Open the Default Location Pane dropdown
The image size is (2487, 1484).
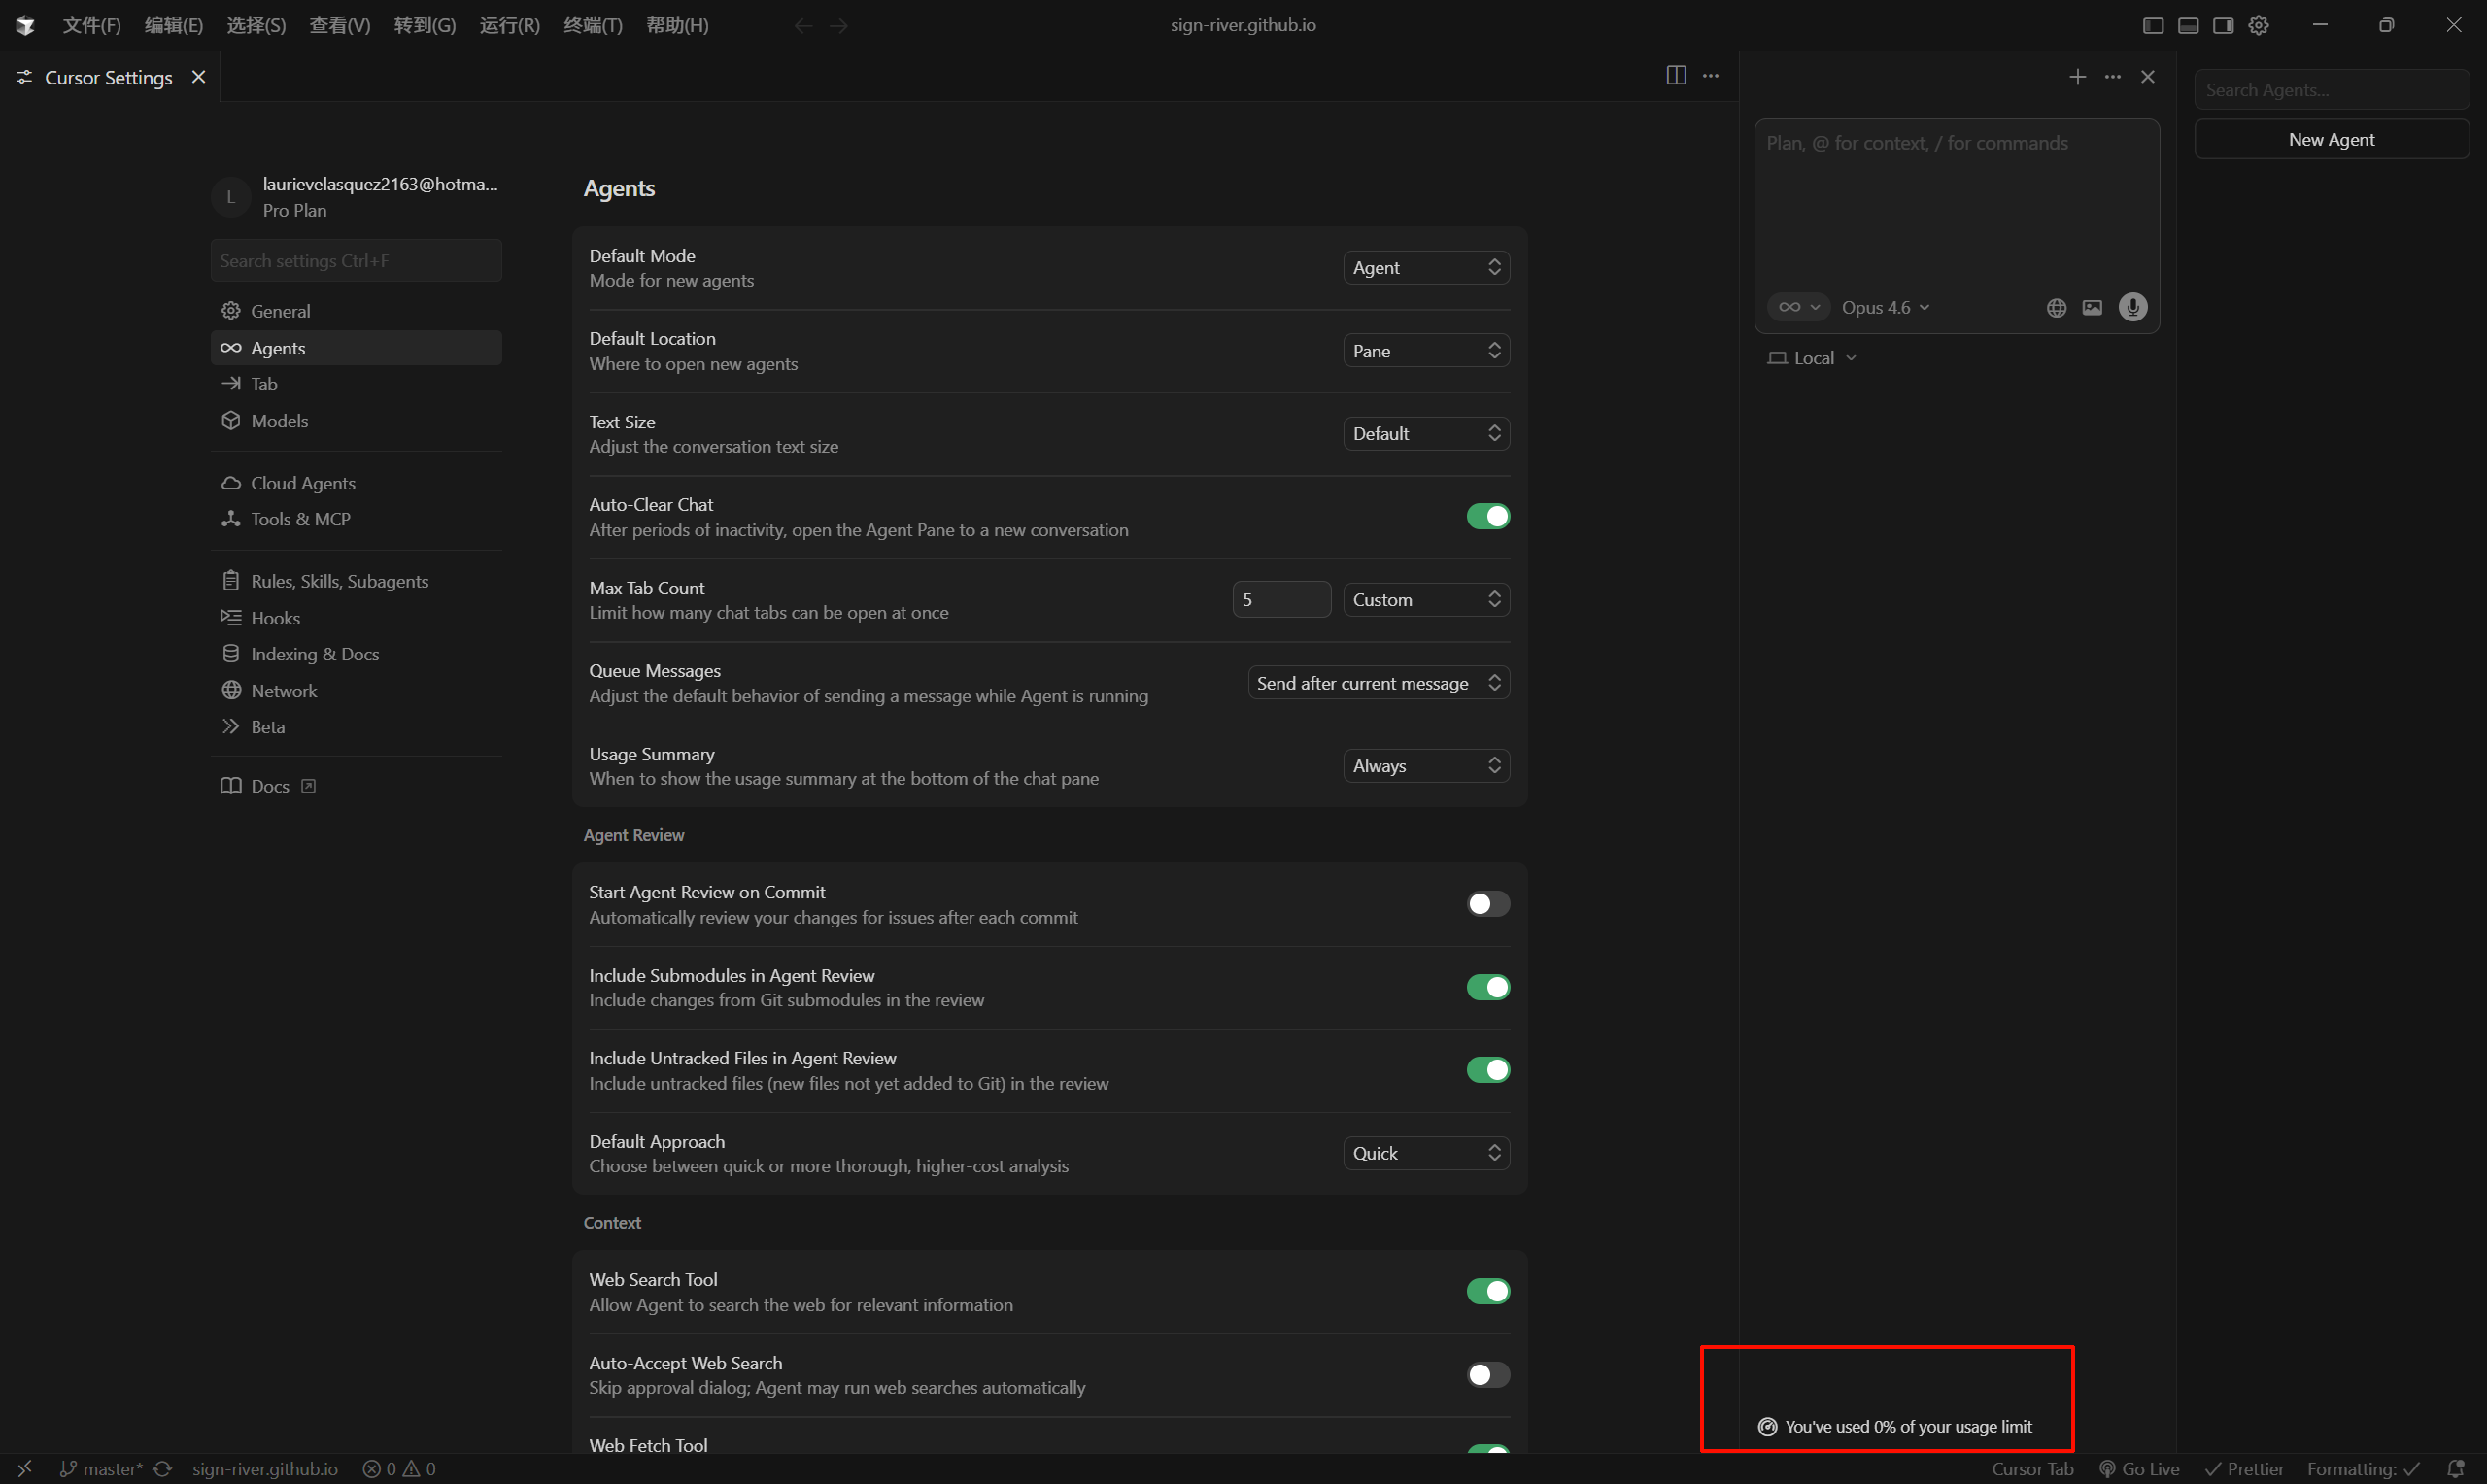[1426, 351]
